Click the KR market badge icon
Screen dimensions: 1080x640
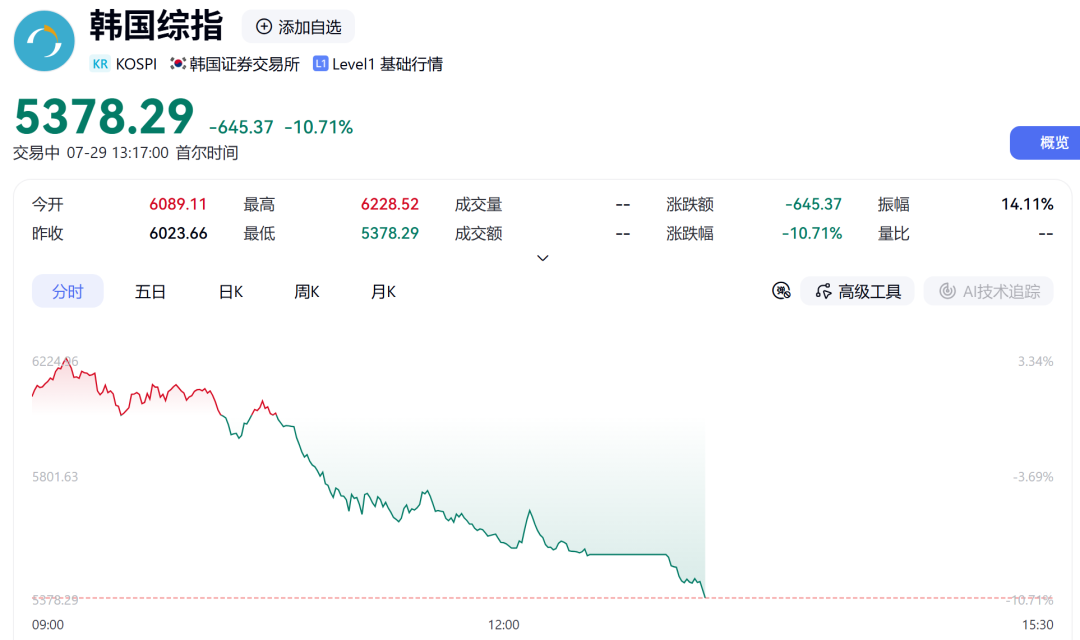[x=100, y=64]
